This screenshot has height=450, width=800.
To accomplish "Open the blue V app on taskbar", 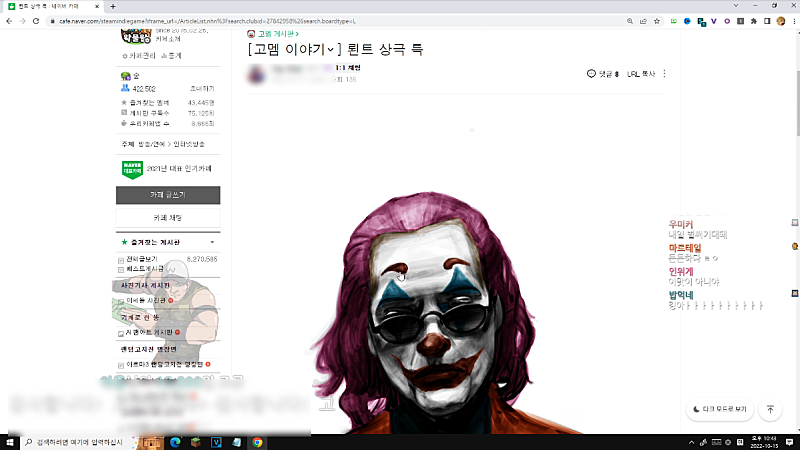I will [x=216, y=442].
